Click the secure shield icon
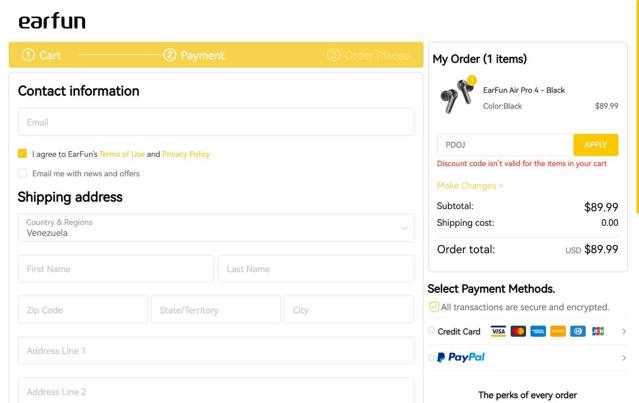The height and width of the screenshot is (403, 639). [x=434, y=306]
